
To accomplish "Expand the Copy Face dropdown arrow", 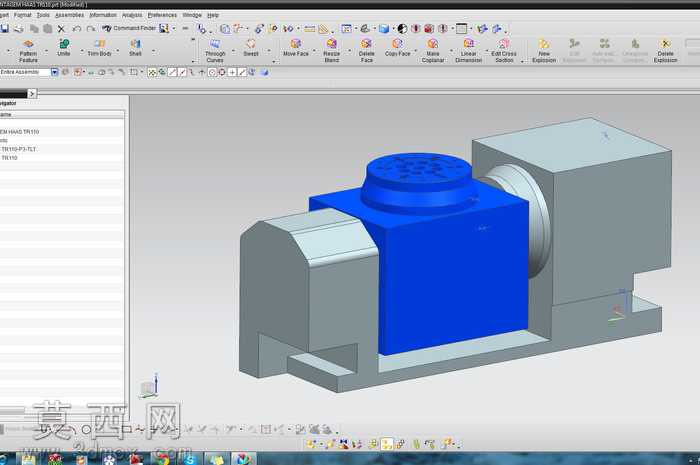I will click(x=416, y=51).
